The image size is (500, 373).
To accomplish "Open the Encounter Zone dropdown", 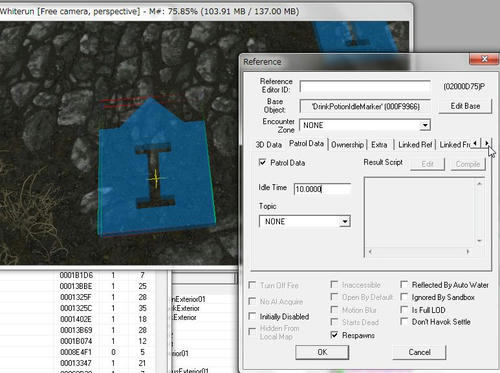I will (x=425, y=125).
